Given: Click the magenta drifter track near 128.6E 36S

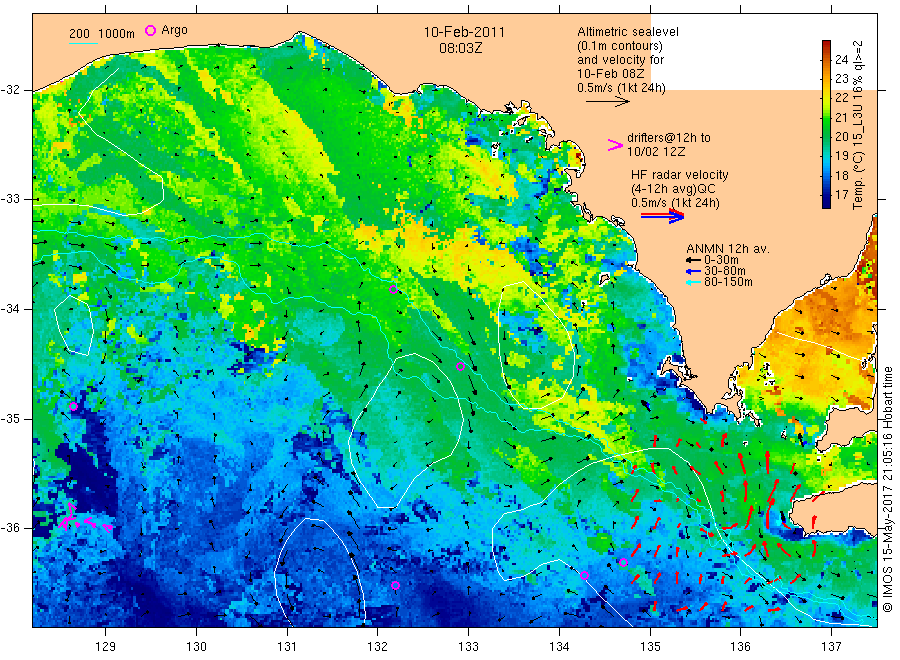Looking at the screenshot, I should tap(84, 518).
